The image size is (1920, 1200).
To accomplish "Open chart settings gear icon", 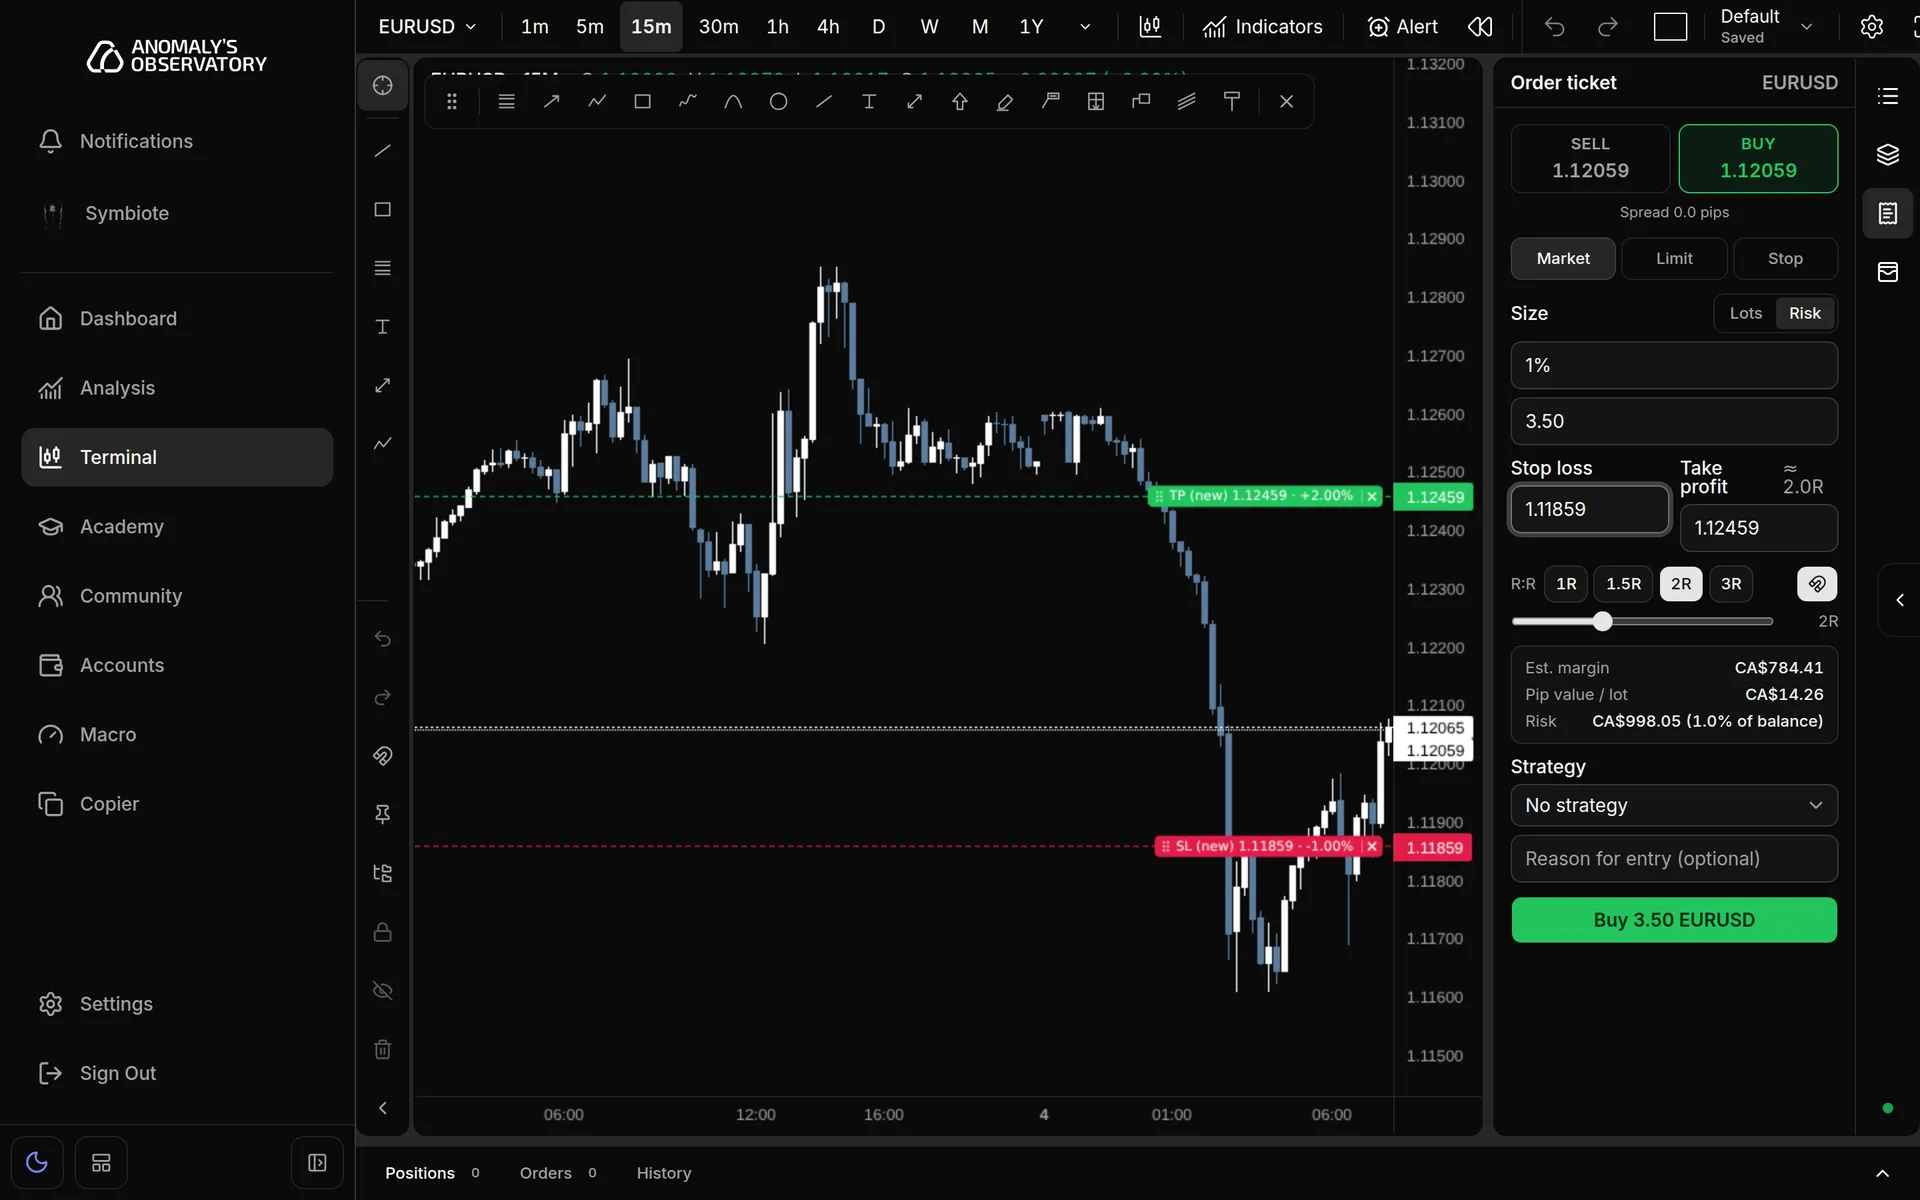I will pos(1871,27).
